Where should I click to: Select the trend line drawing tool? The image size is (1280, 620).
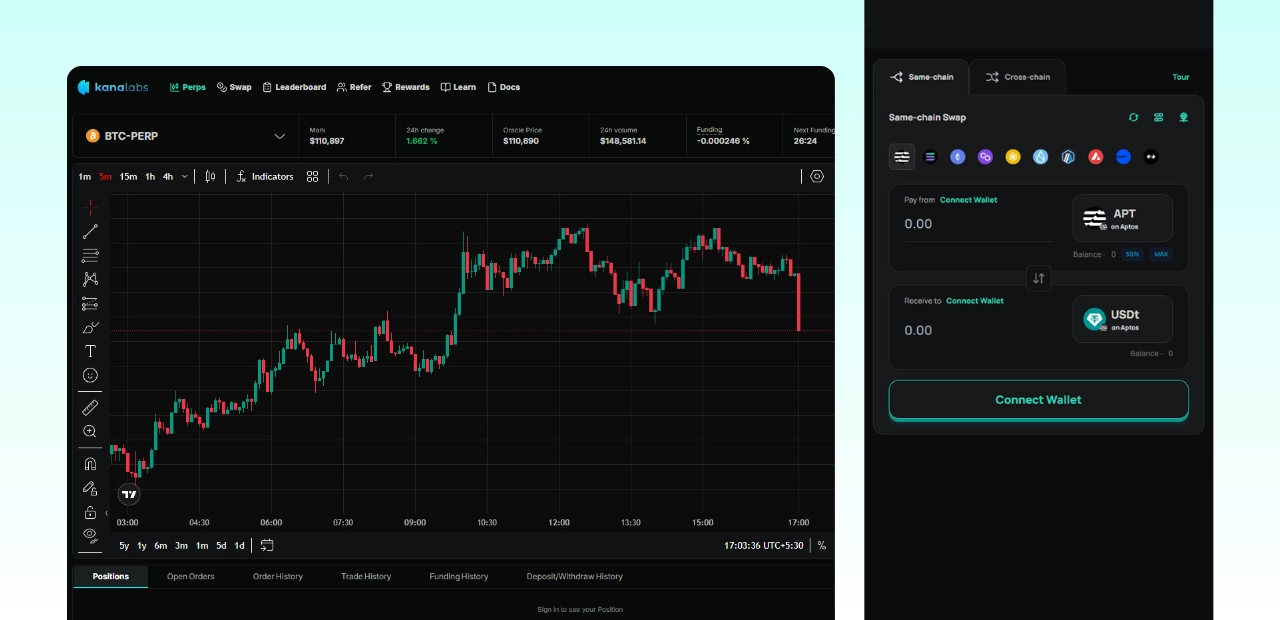(90, 232)
